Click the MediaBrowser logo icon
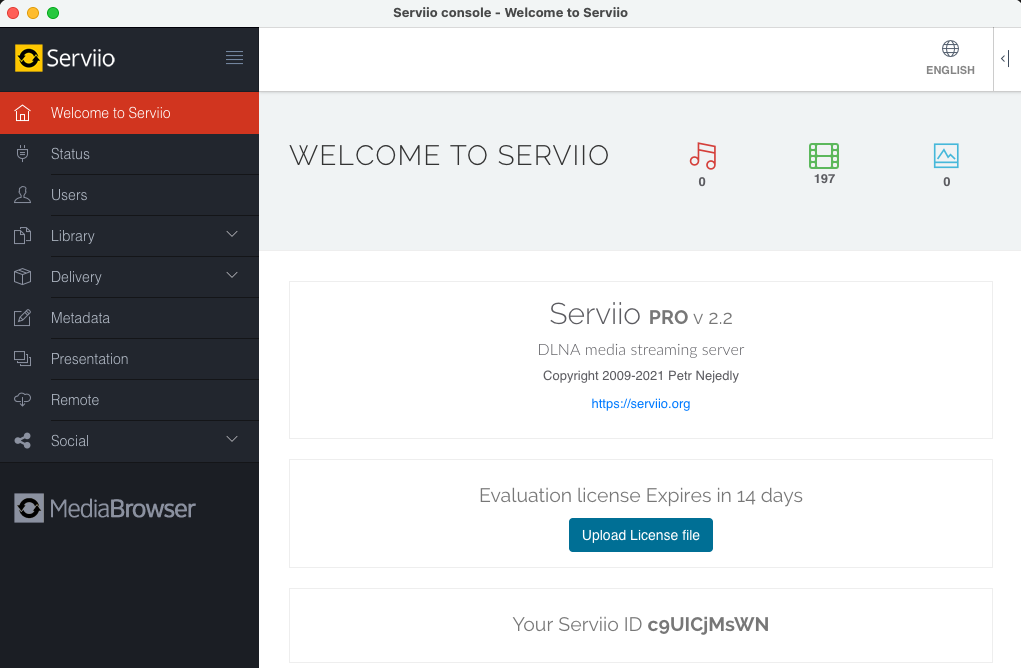This screenshot has height=668, width=1021. (x=29, y=508)
